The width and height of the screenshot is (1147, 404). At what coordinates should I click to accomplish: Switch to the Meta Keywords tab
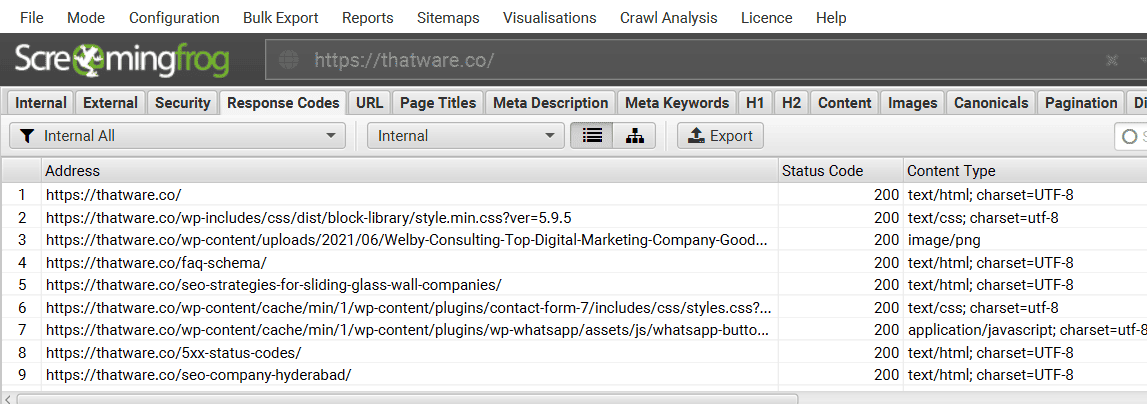coord(677,103)
